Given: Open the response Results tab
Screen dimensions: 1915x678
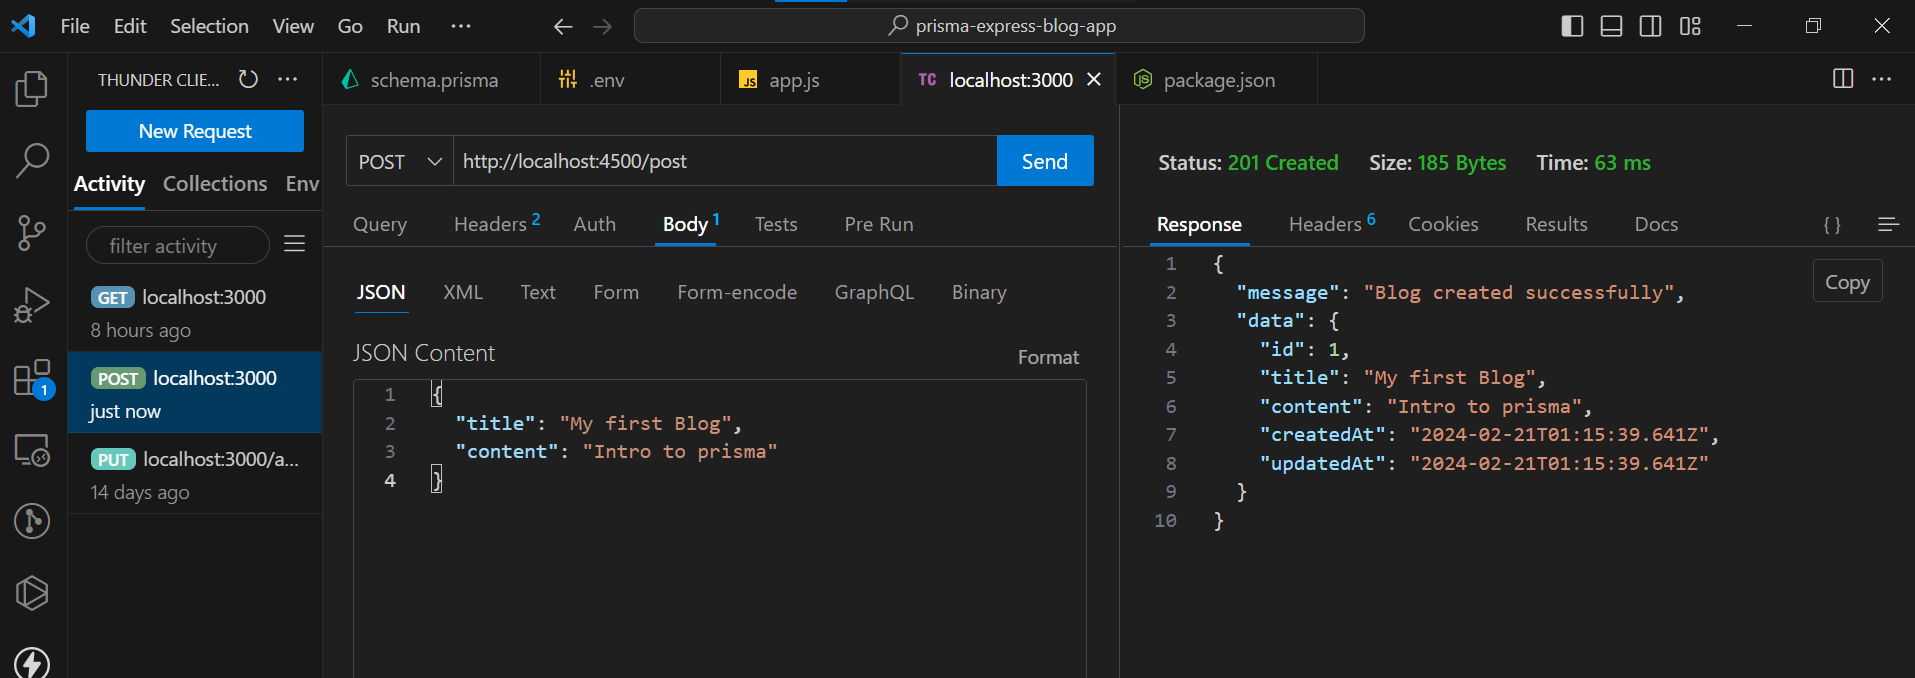Looking at the screenshot, I should pos(1556,224).
